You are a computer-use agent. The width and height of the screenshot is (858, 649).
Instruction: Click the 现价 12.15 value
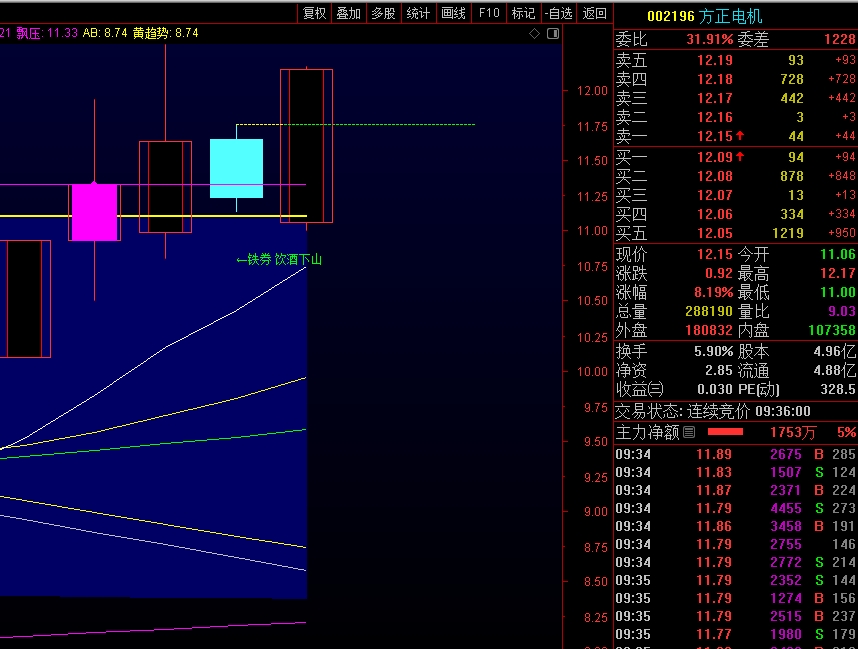(x=714, y=254)
